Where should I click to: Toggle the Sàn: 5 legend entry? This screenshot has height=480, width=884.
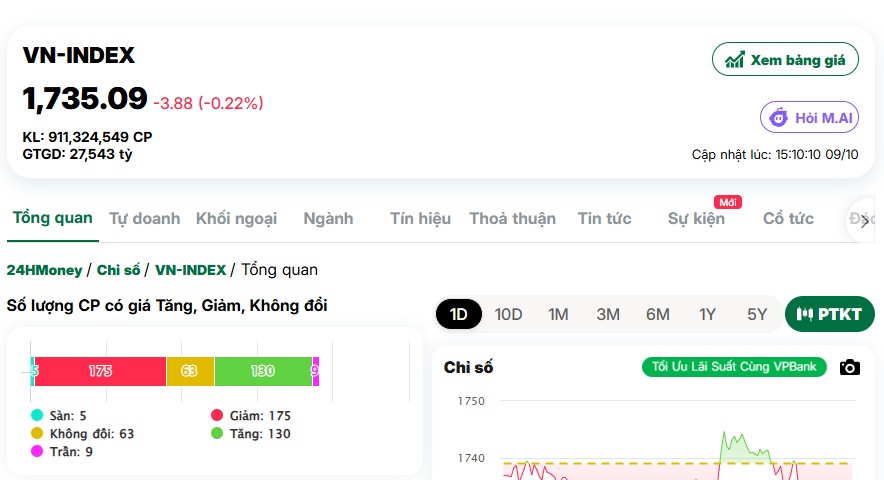(59, 416)
